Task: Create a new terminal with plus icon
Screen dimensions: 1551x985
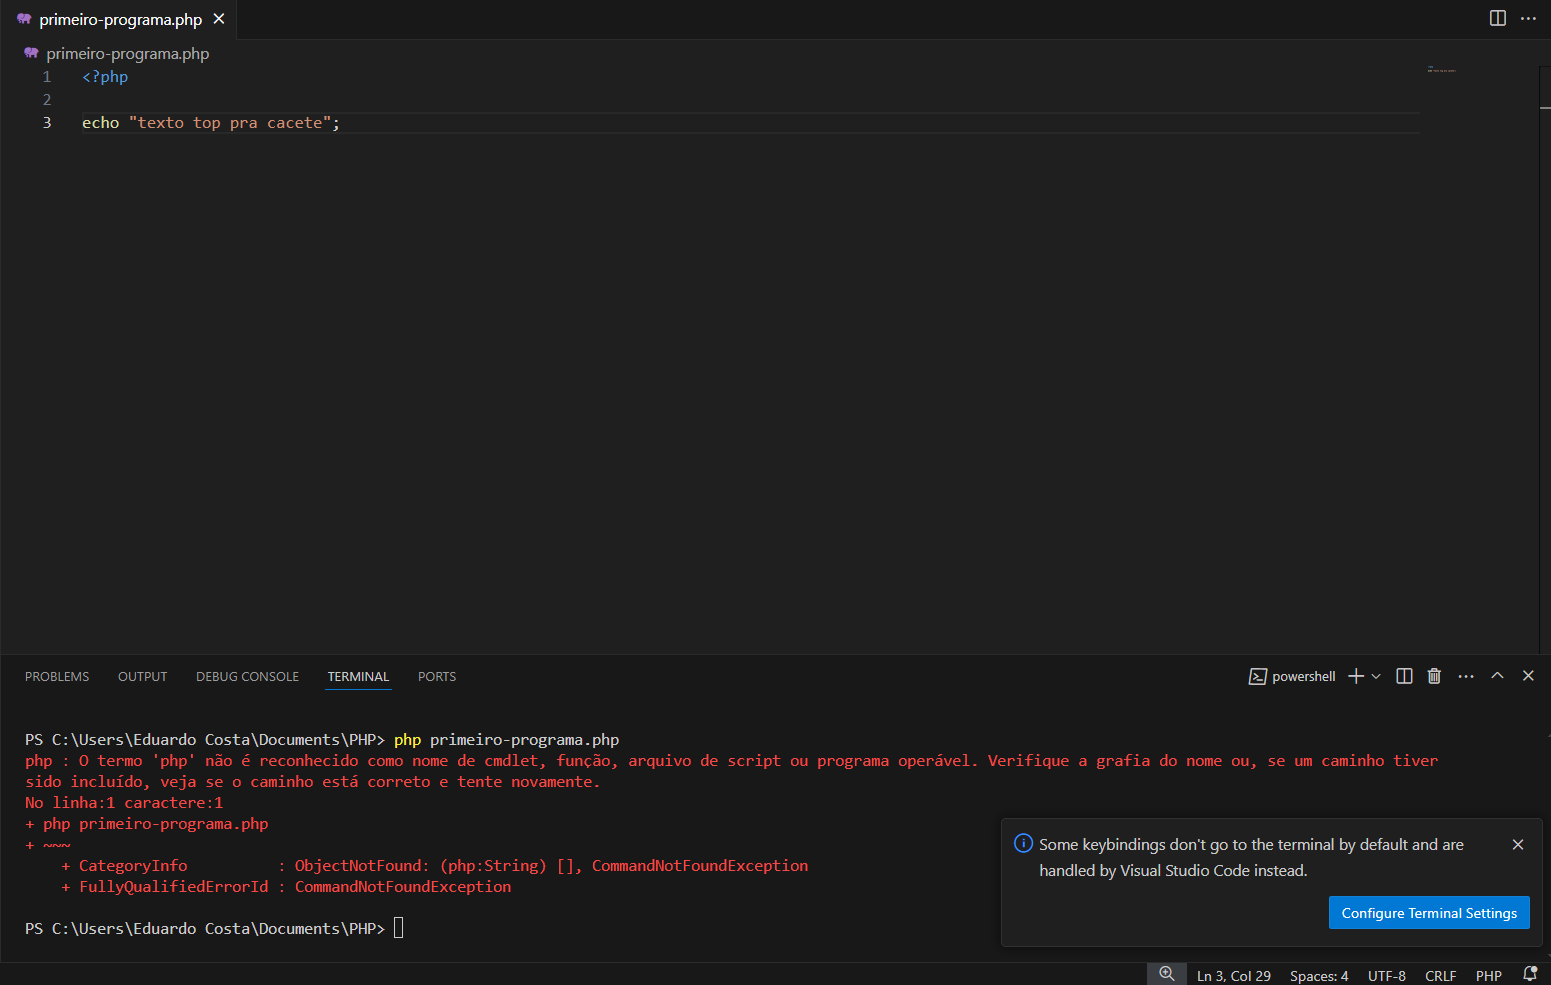Action: (1356, 677)
